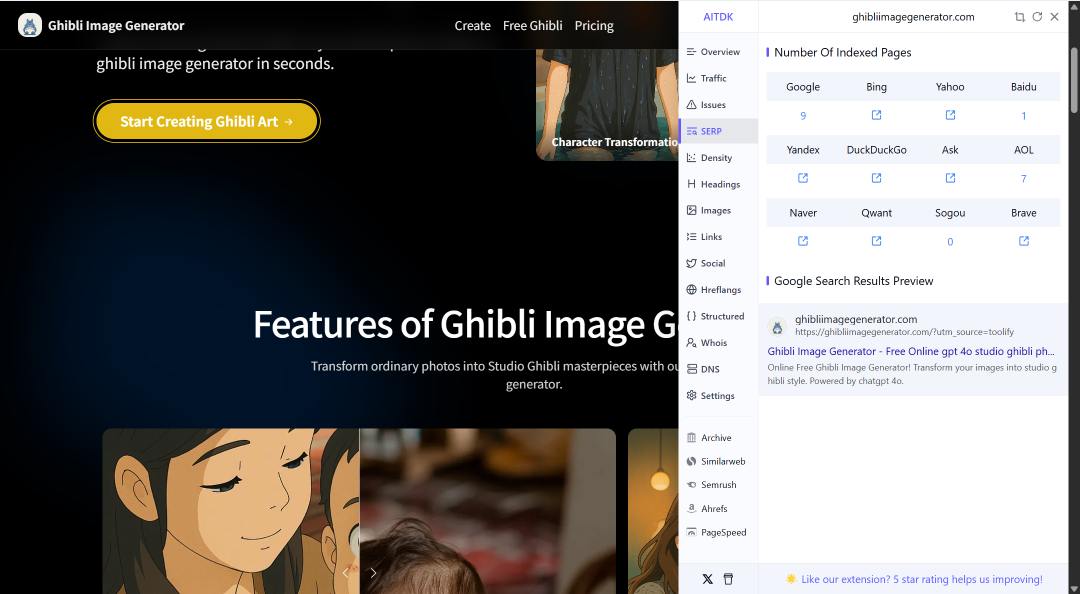This screenshot has height=594, width=1080.
Task: Open Naver indexed pages external link icon
Action: [x=803, y=241]
